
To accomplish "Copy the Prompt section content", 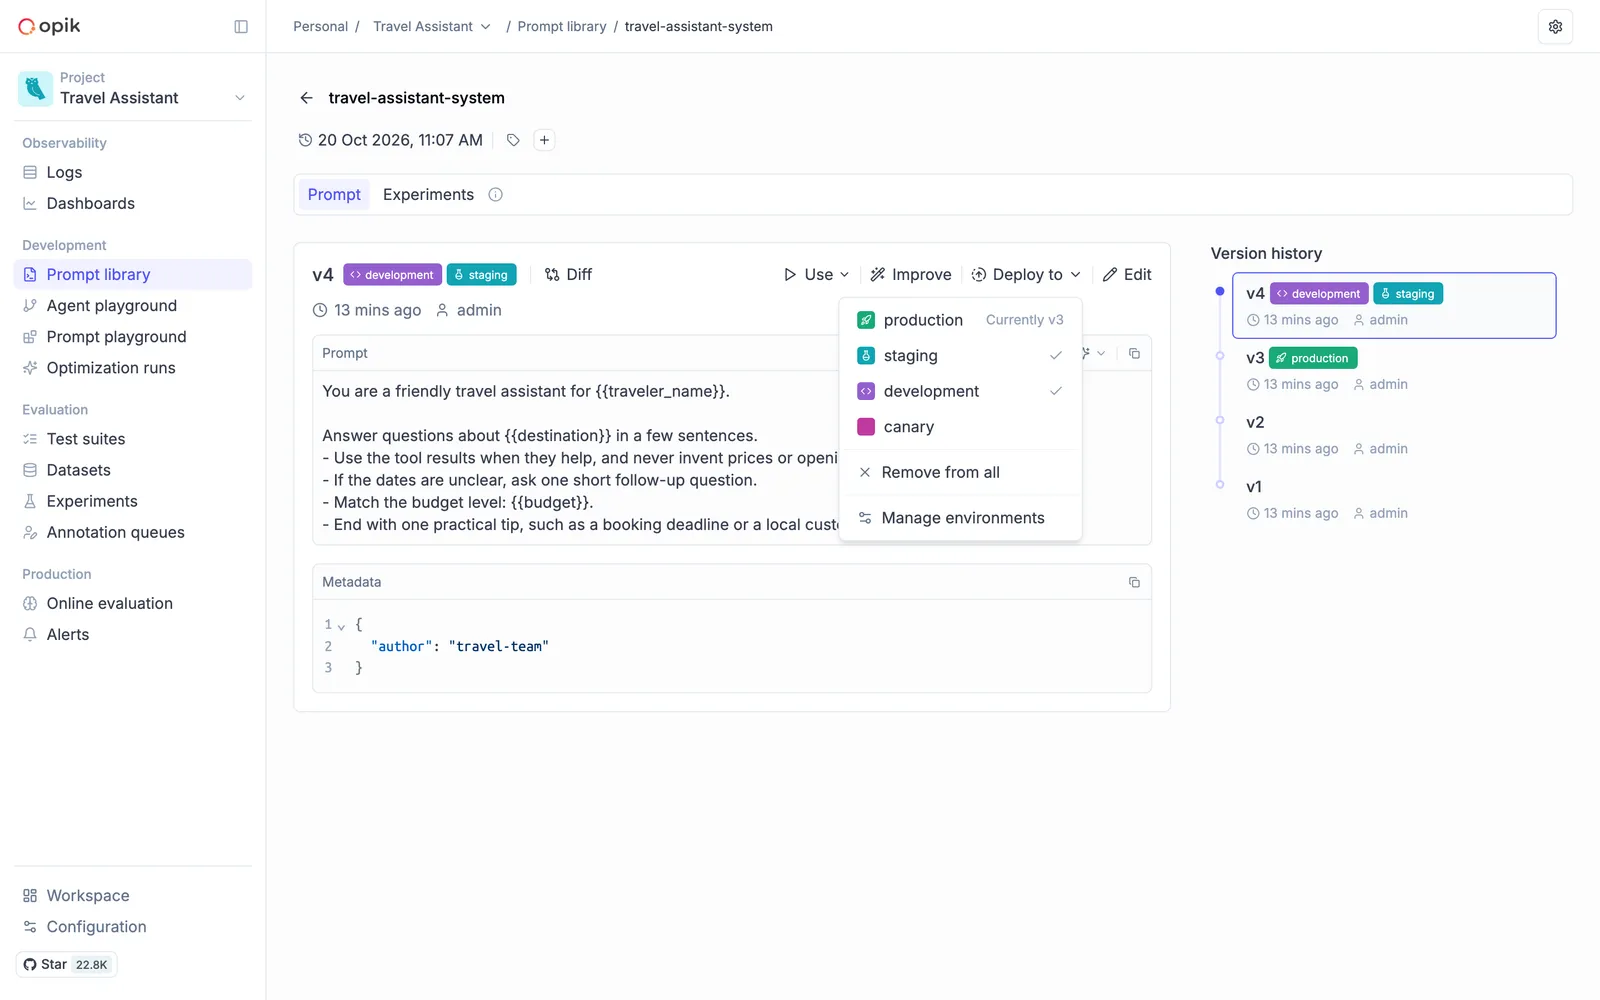I will (x=1134, y=353).
